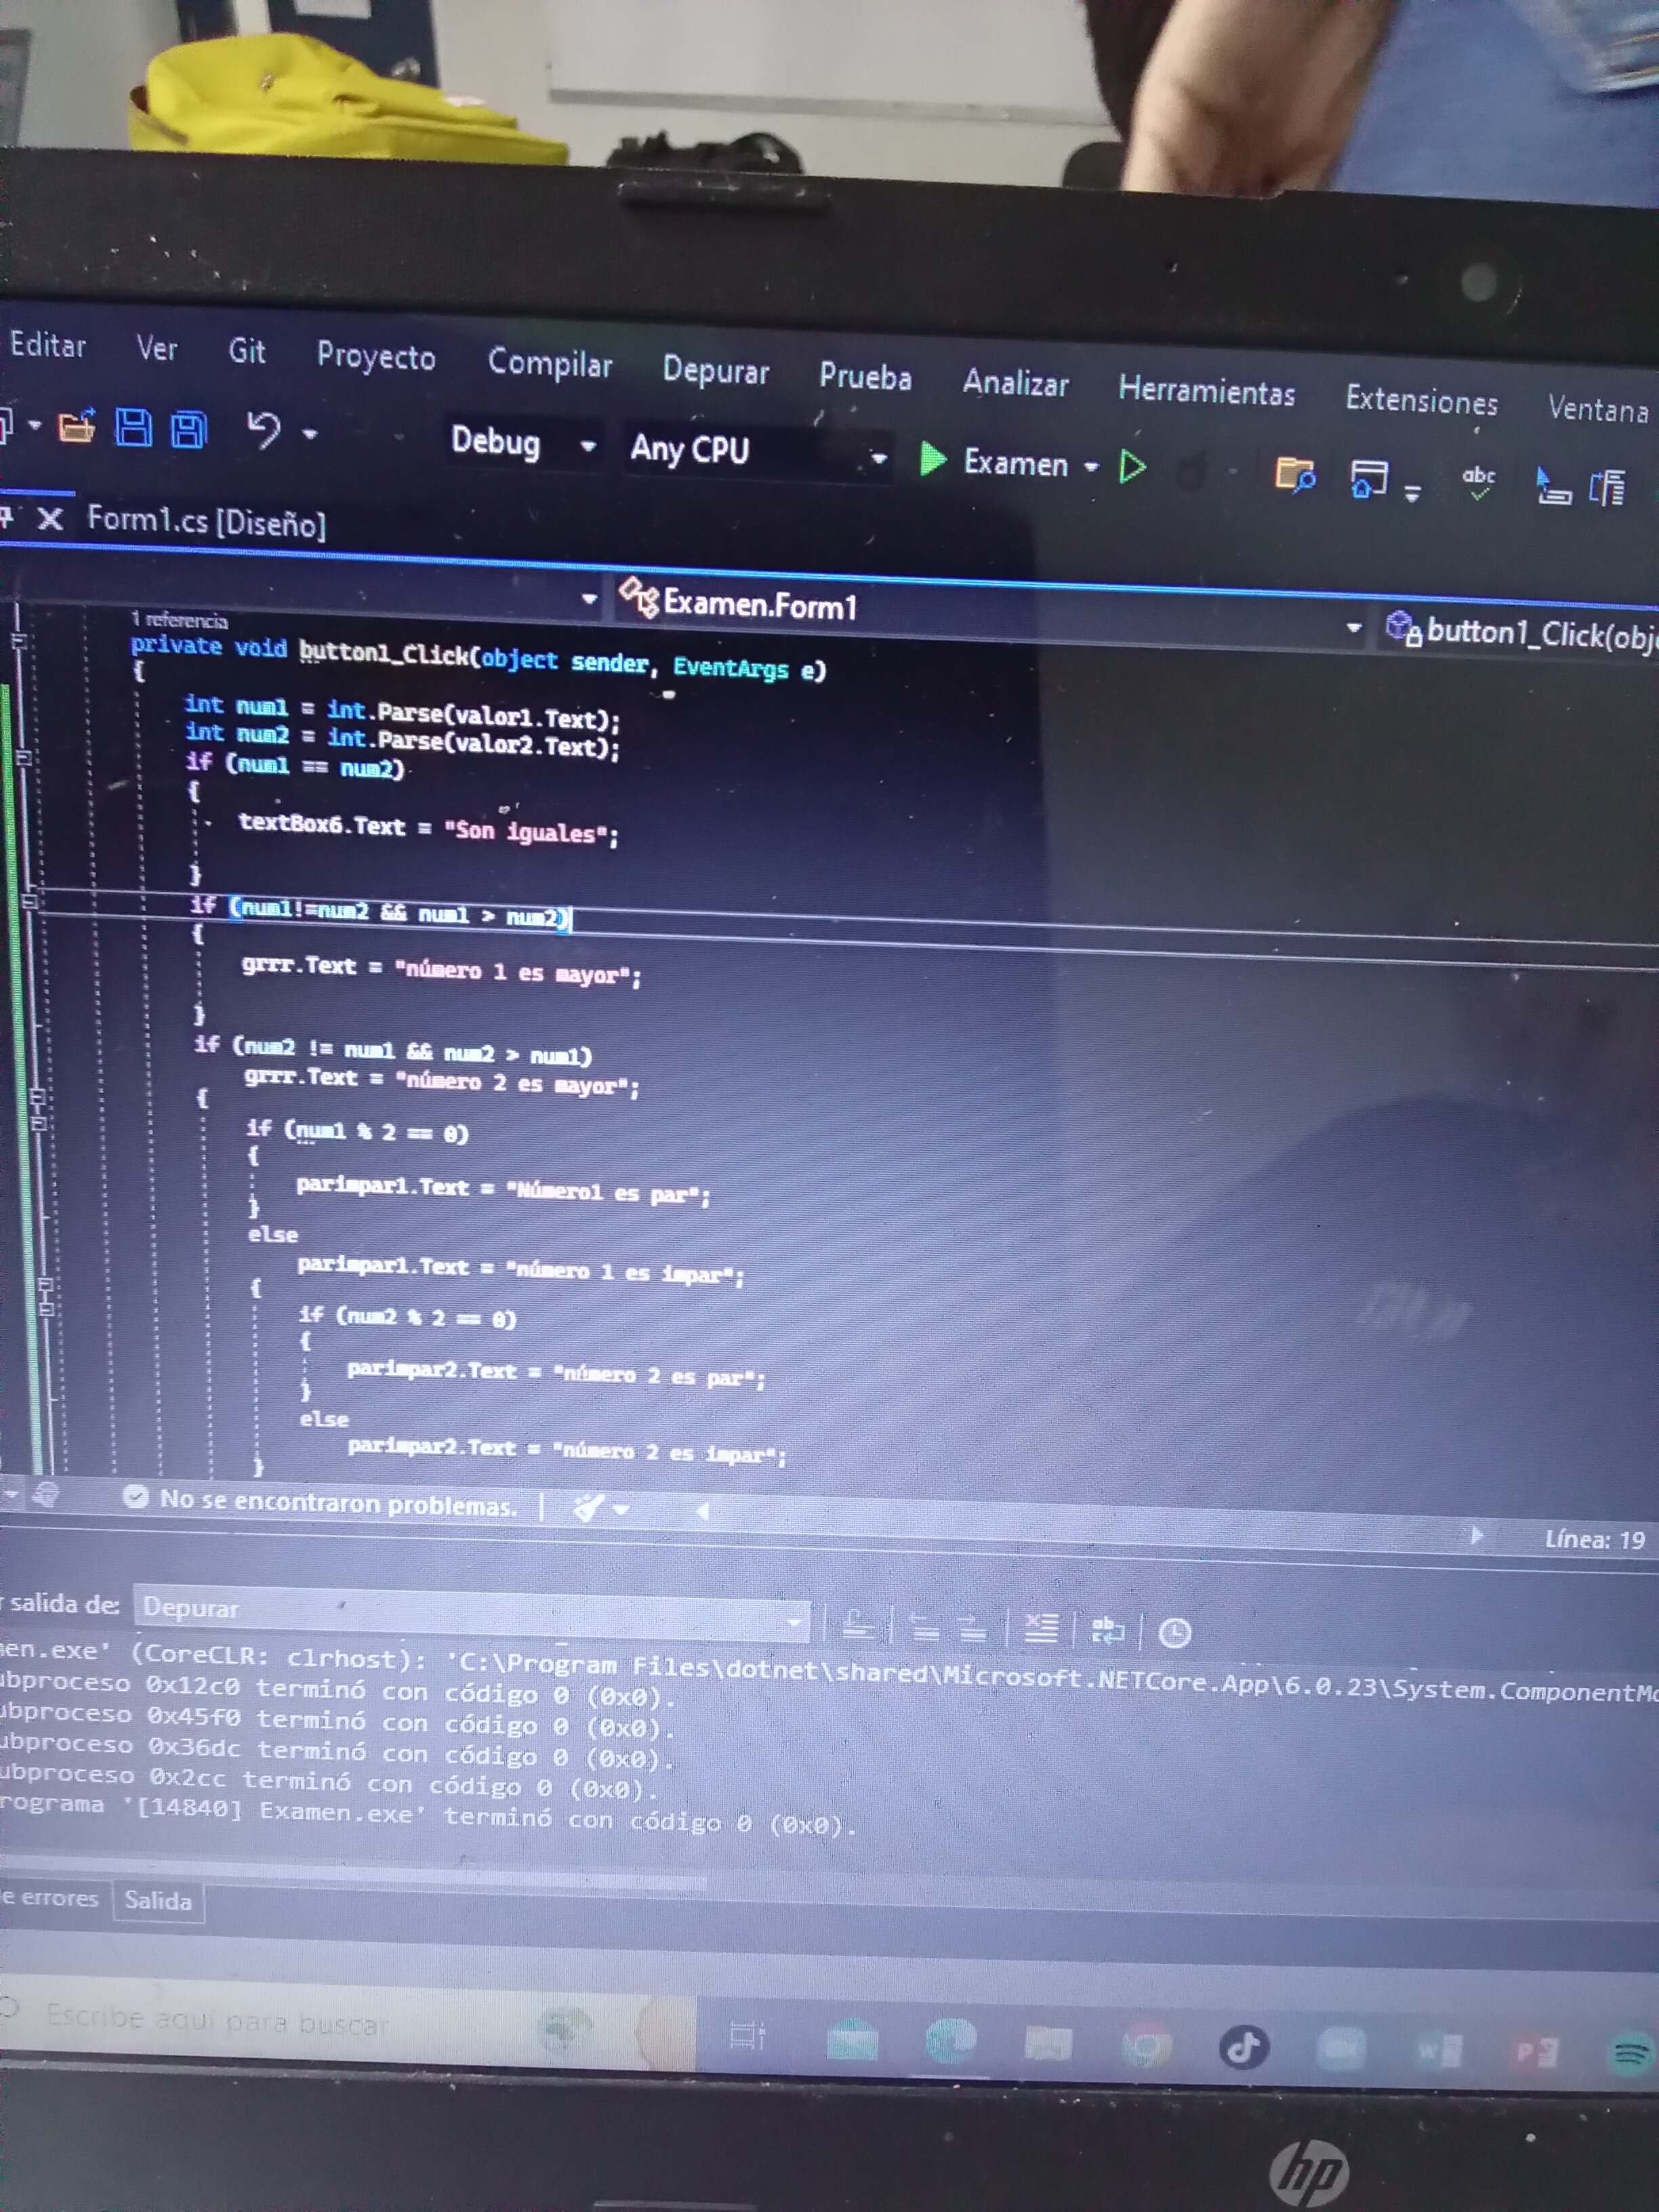Click the Open file folder icon
This screenshot has width=1659, height=2212.
pos(77,427)
